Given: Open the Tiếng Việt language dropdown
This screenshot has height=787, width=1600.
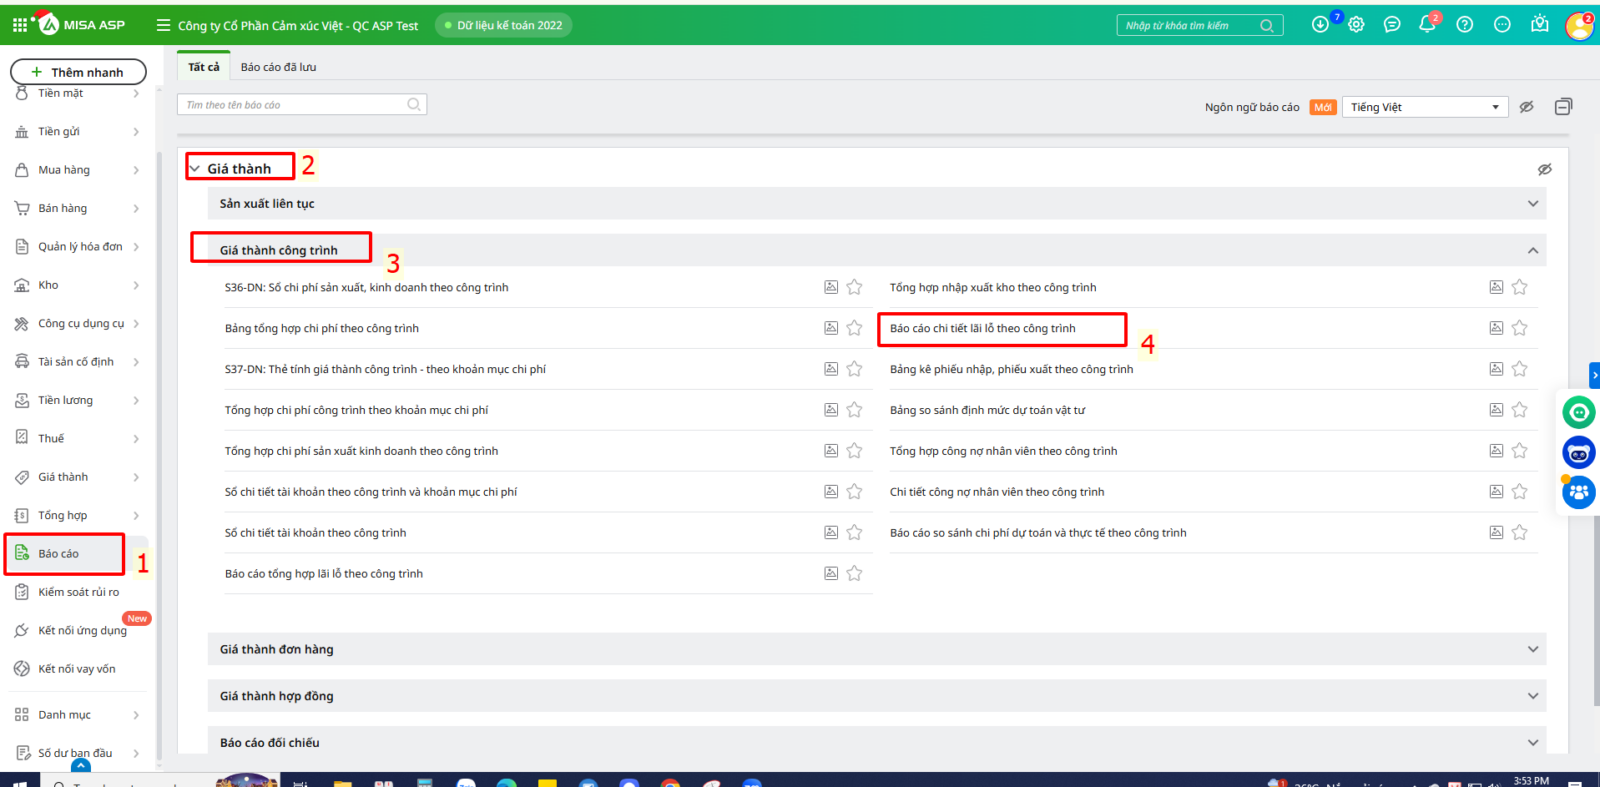Looking at the screenshot, I should point(1424,107).
